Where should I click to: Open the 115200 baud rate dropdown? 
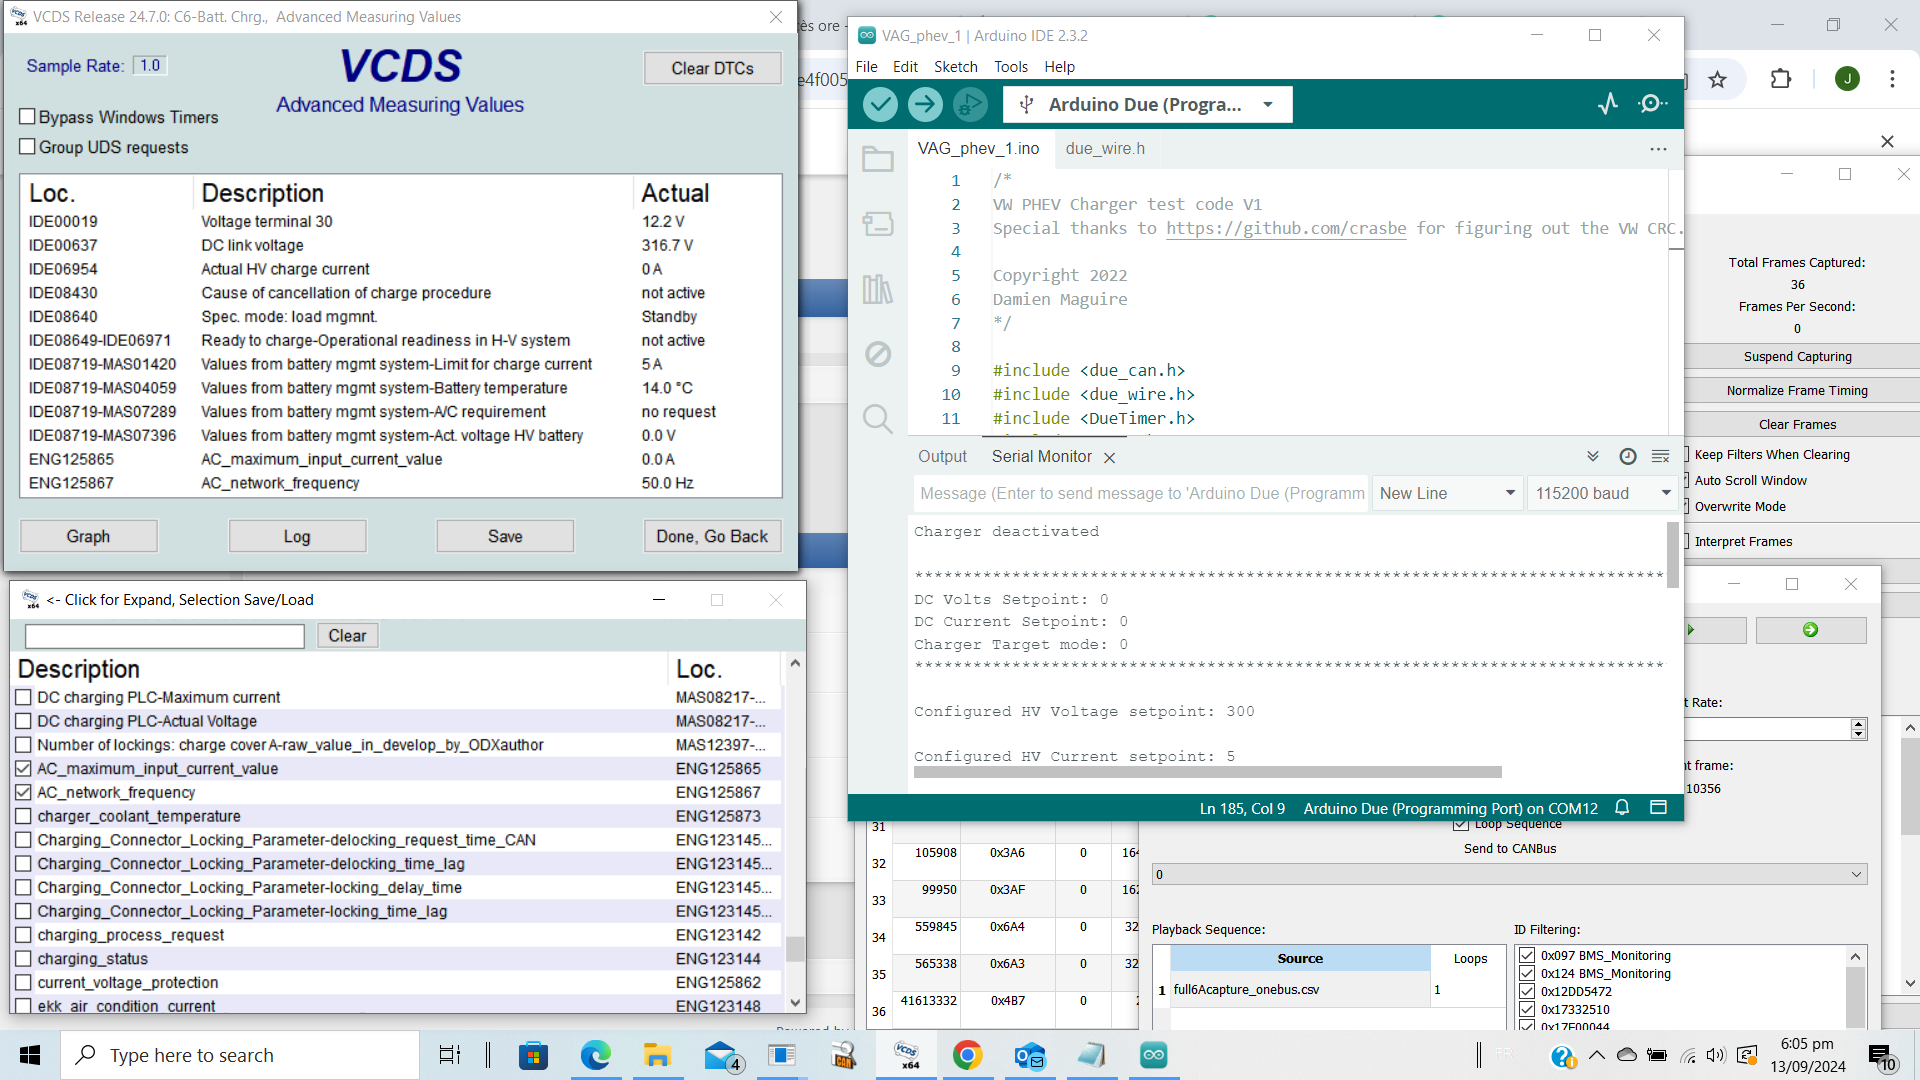1602,493
